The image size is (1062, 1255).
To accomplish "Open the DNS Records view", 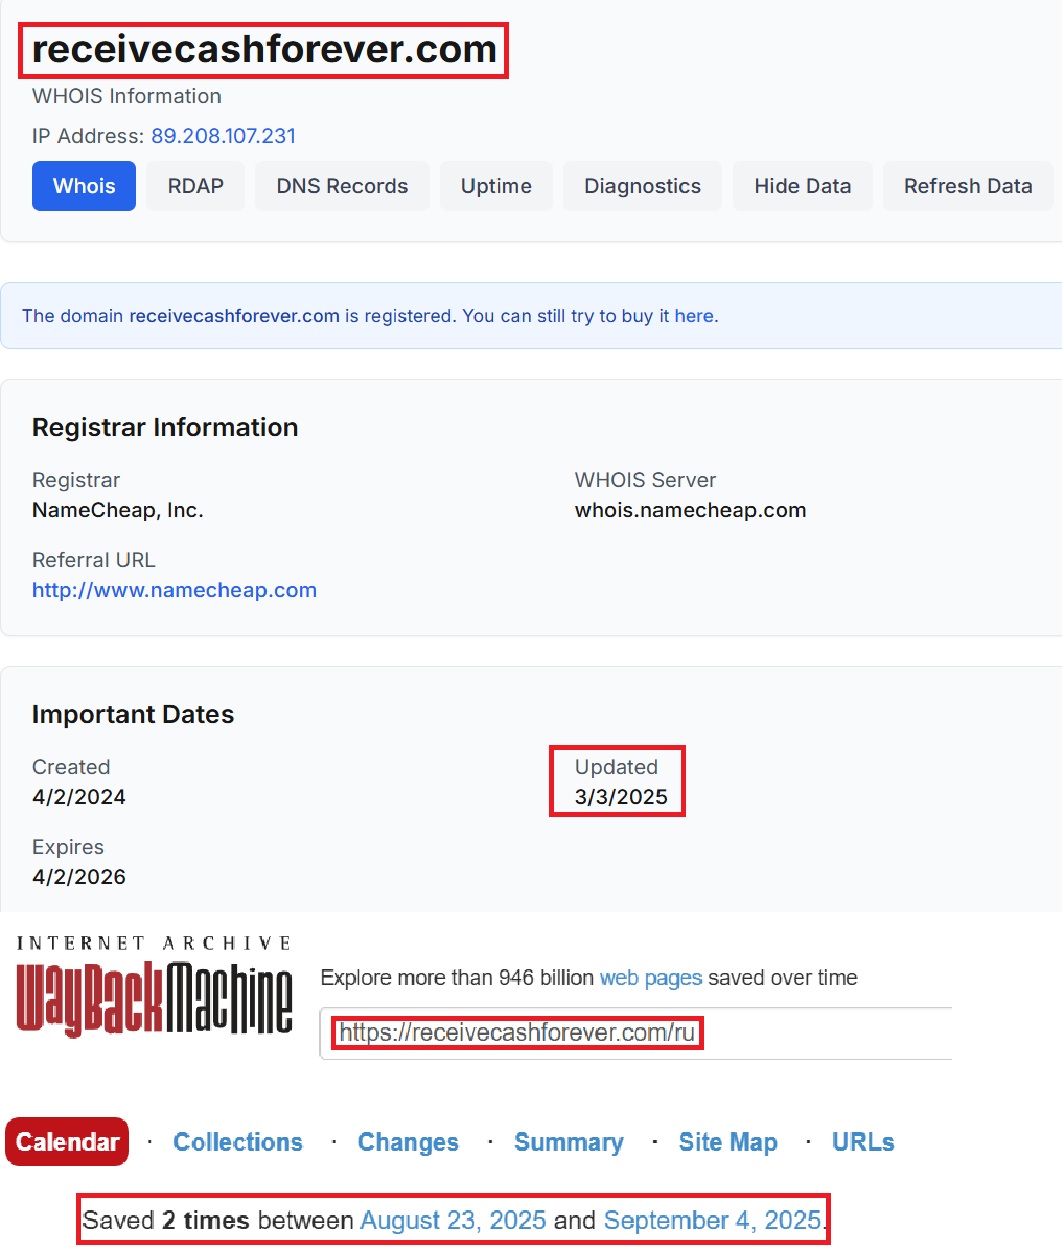I will (x=342, y=186).
